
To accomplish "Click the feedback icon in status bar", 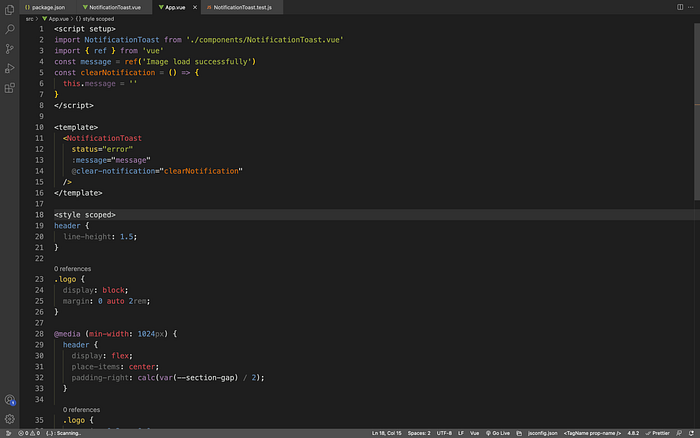I will click(x=679, y=433).
